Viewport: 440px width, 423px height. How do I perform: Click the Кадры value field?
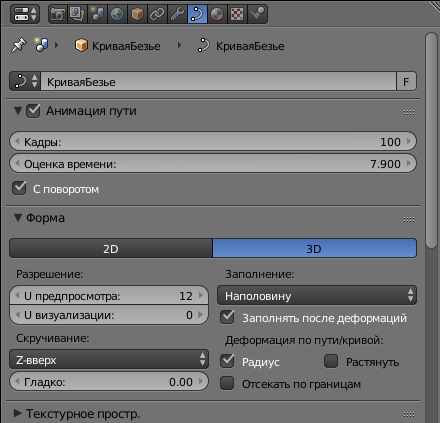[x=213, y=142]
